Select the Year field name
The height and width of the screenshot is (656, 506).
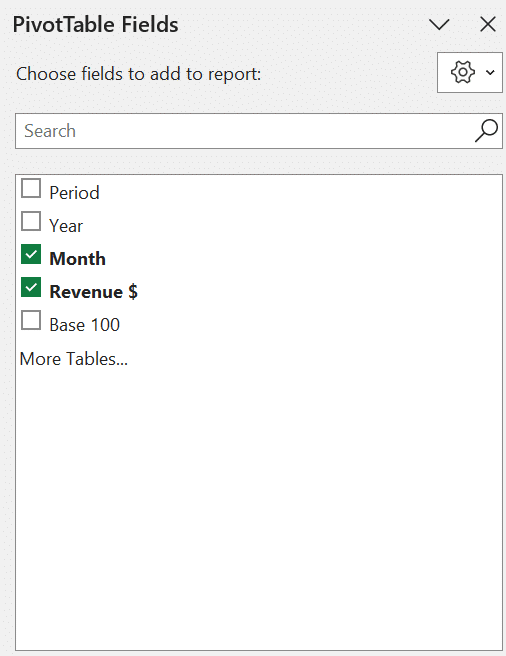(66, 226)
